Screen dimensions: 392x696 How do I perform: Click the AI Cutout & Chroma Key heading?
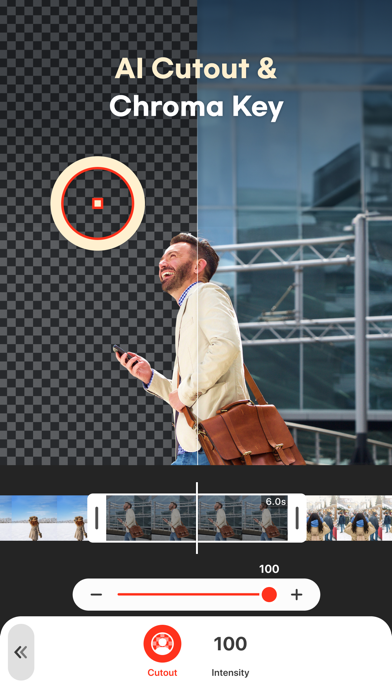196,88
